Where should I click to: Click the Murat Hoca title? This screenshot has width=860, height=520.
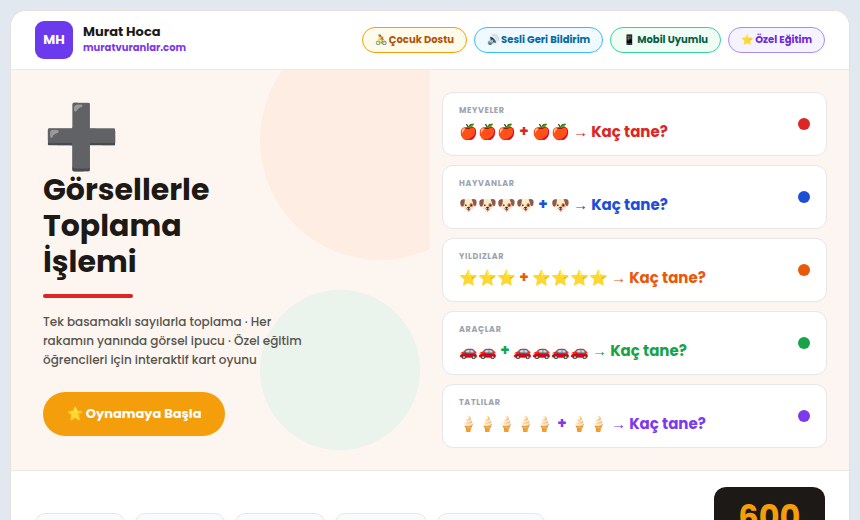point(122,32)
